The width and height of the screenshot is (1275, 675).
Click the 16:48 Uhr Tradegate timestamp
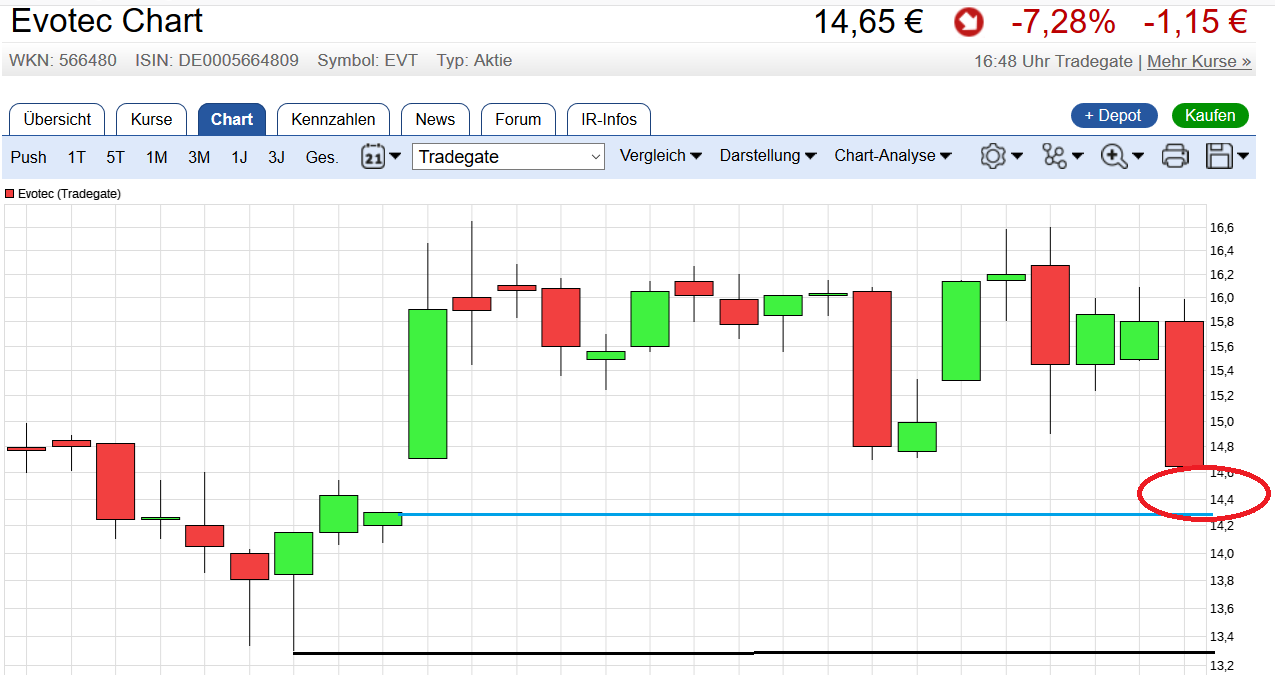[1053, 61]
